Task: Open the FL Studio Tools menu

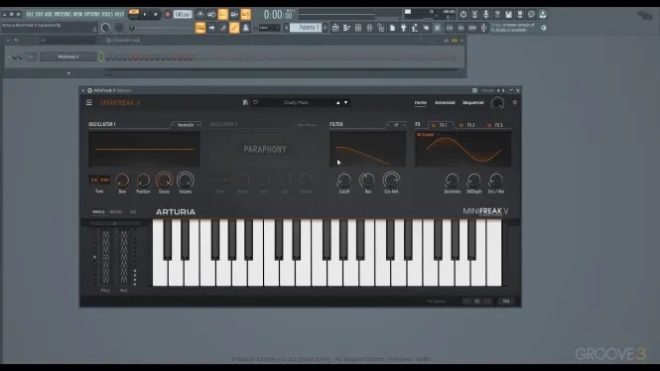Action: click(x=108, y=14)
